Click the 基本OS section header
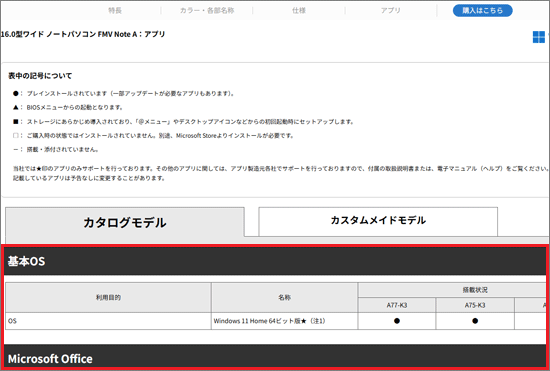550x371 pixels. (x=275, y=261)
